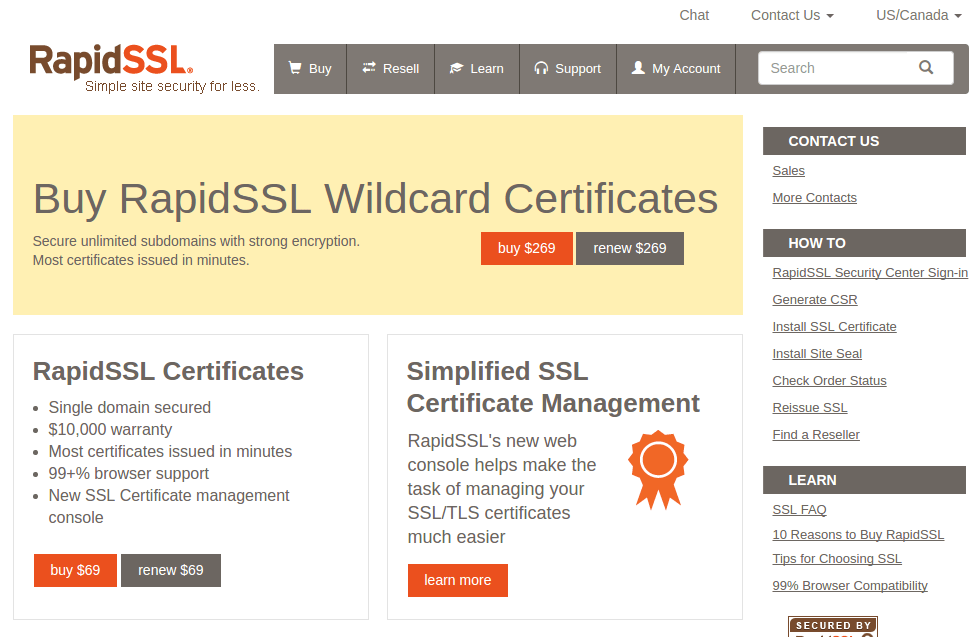Click the magnifying glass search icon

[x=926, y=67]
